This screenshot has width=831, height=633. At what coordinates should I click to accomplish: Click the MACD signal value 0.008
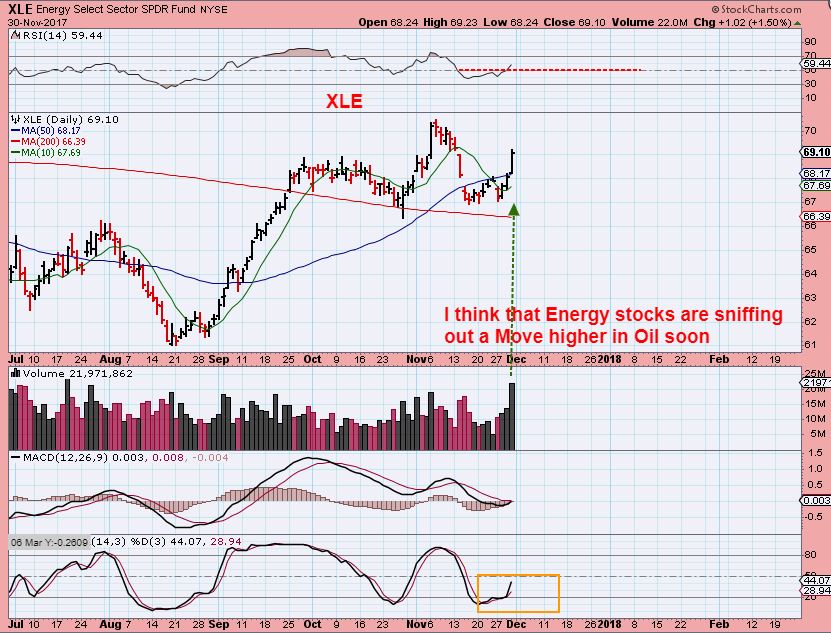point(168,457)
